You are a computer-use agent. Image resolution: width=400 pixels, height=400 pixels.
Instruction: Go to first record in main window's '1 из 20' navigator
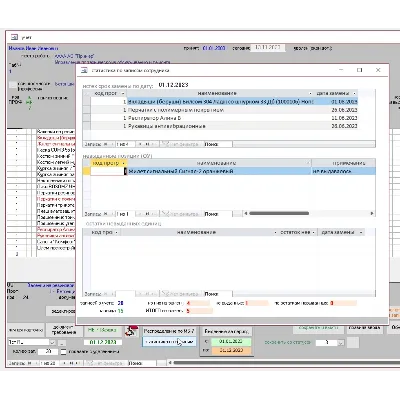pyautogui.click(x=30, y=363)
